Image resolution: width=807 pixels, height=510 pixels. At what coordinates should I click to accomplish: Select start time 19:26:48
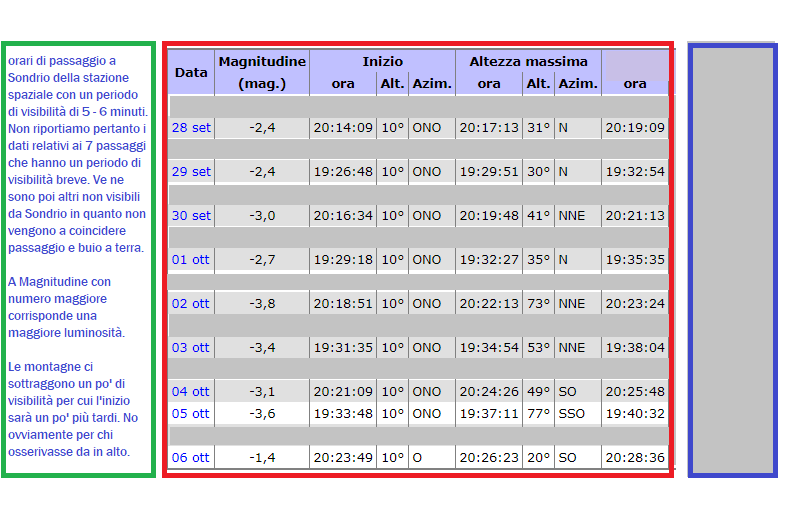[343, 171]
